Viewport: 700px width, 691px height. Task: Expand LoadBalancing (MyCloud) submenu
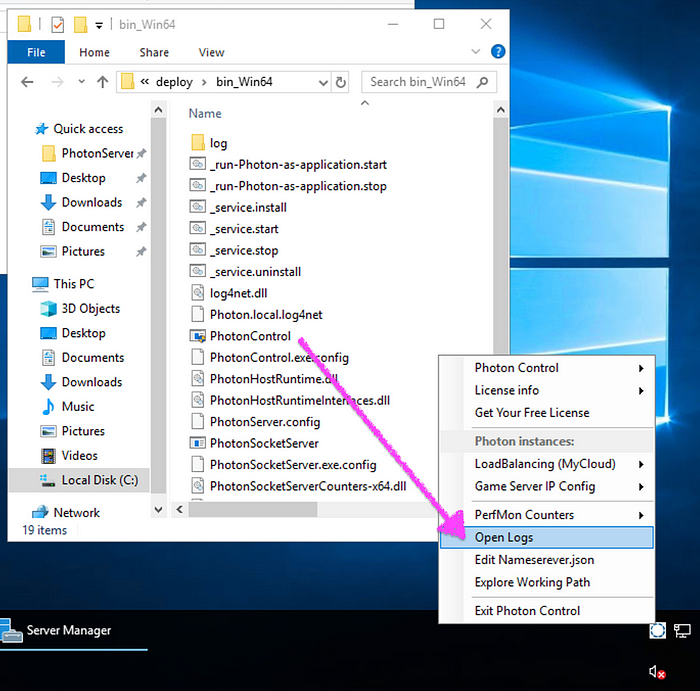tap(641, 464)
